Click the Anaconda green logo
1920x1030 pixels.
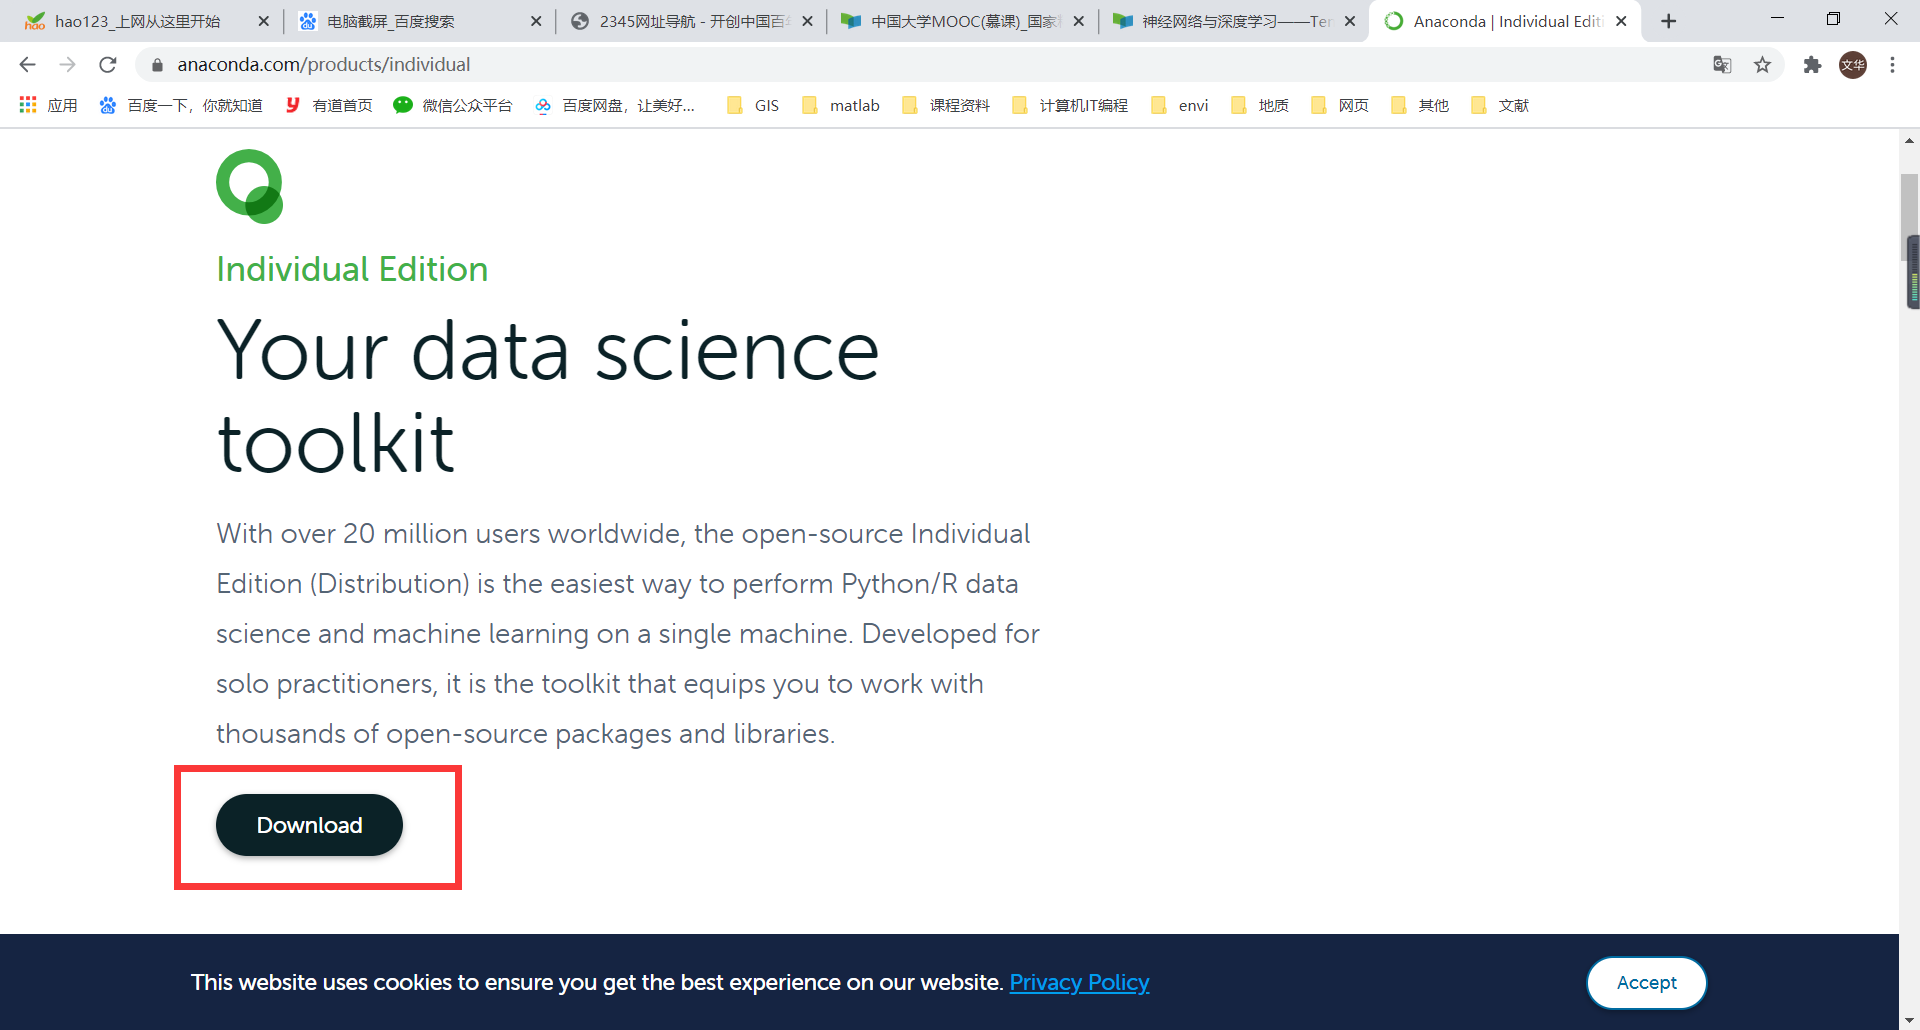point(250,186)
